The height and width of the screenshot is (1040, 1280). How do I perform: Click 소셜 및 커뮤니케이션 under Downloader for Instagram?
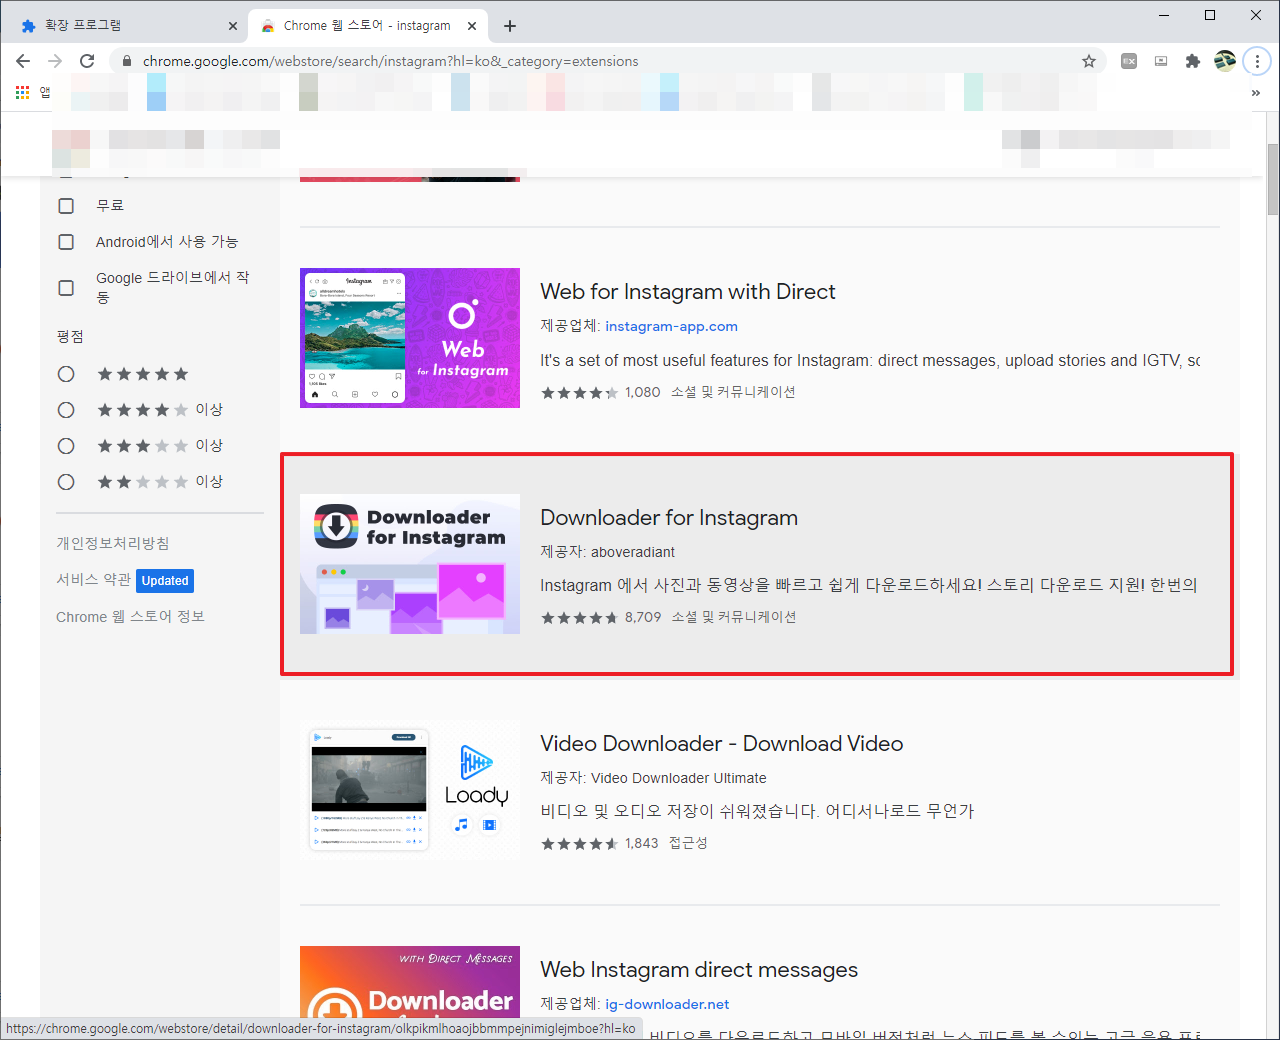(x=734, y=617)
